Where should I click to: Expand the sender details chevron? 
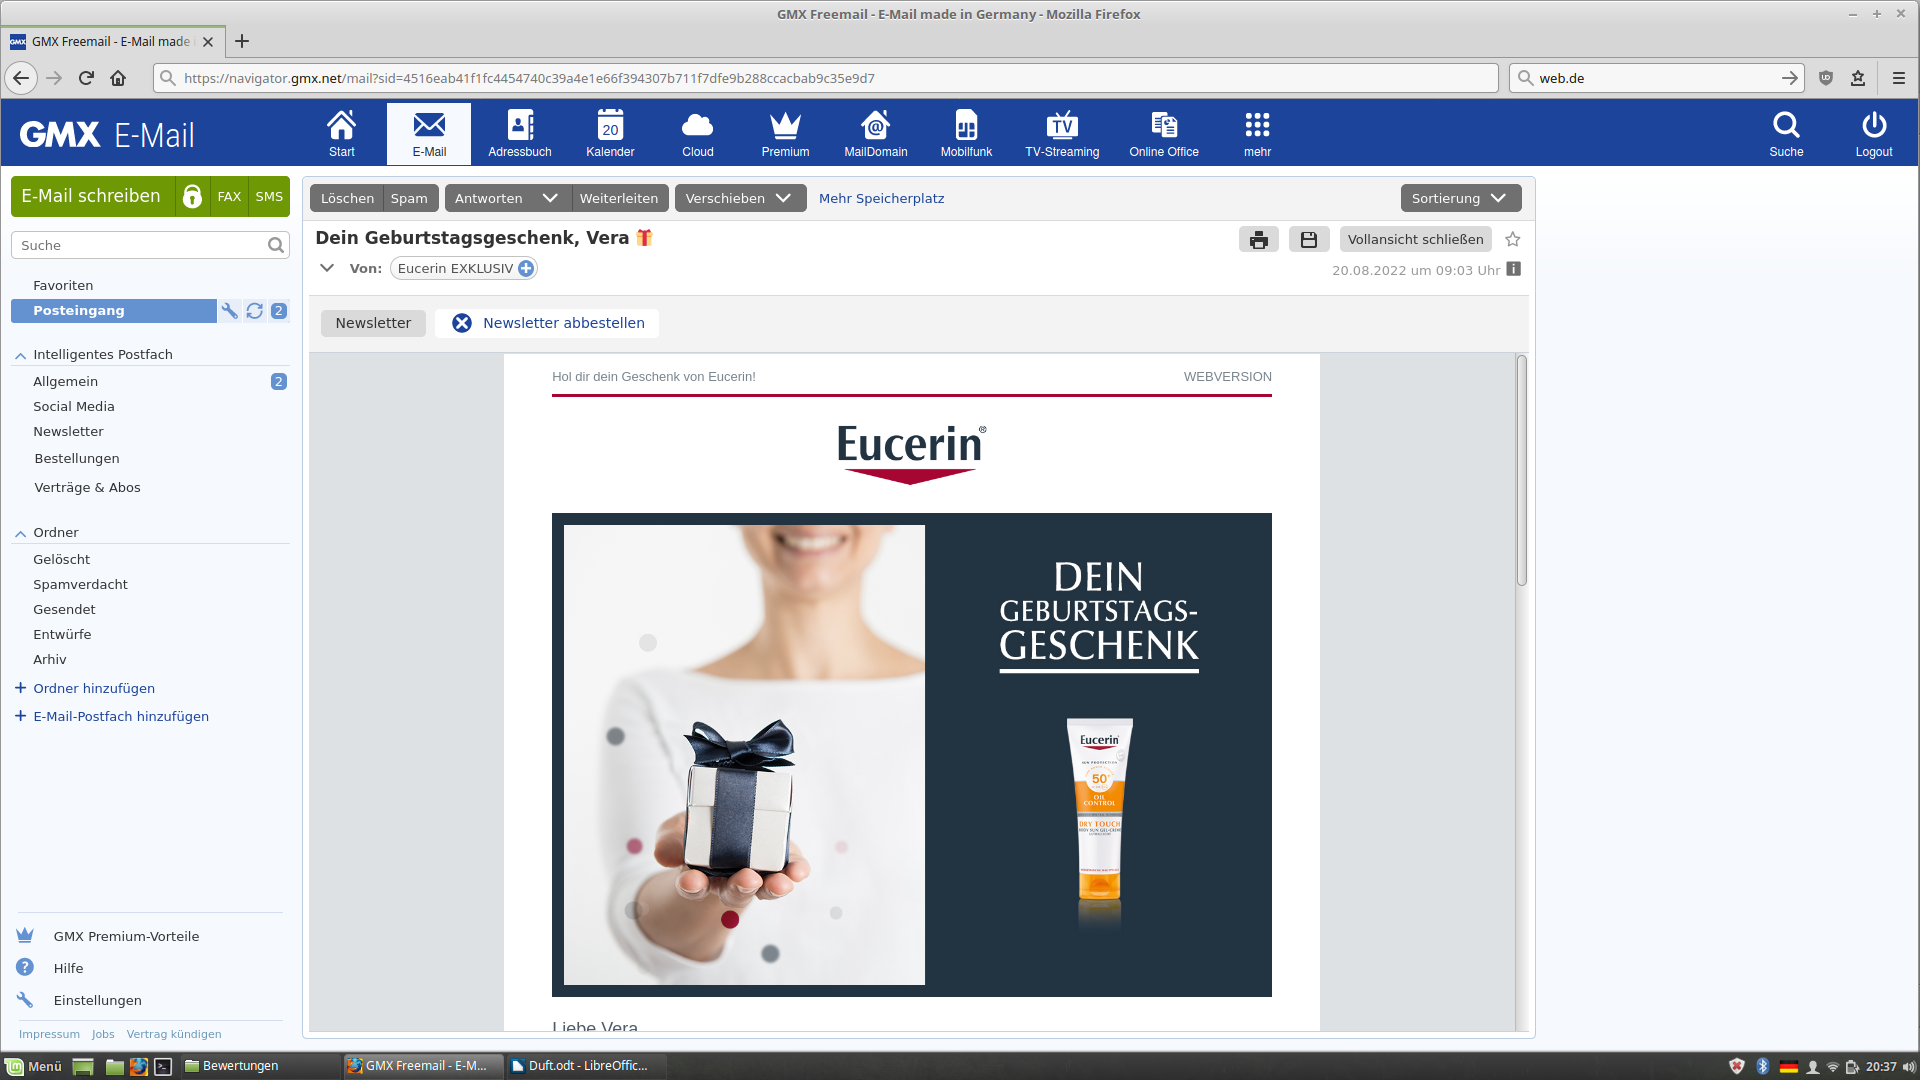(327, 268)
